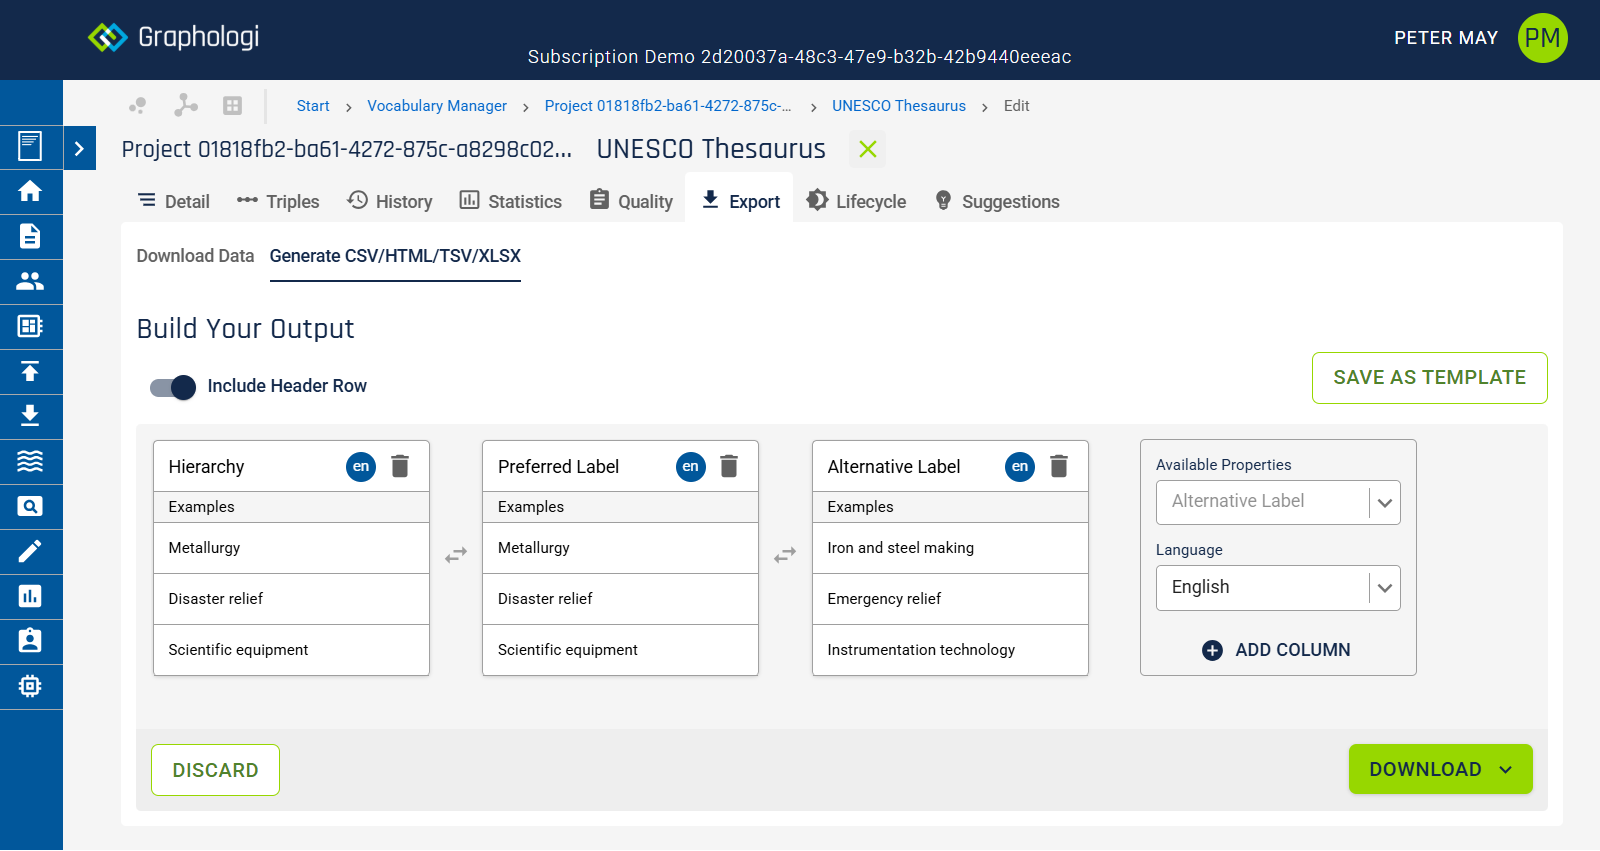Viewport: 1600px width, 851px height.
Task: Click the upload arrow icon in sidebar
Action: tap(30, 371)
